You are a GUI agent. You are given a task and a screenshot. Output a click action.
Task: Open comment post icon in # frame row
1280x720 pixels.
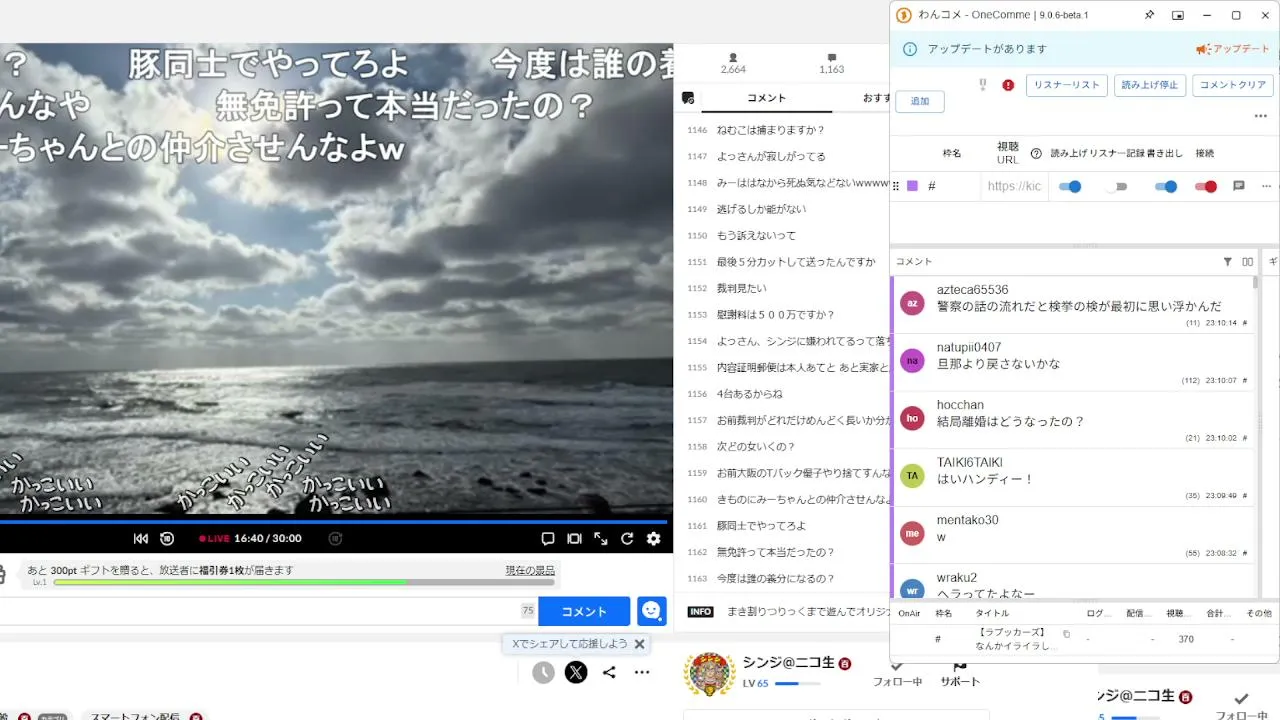[x=1239, y=186]
